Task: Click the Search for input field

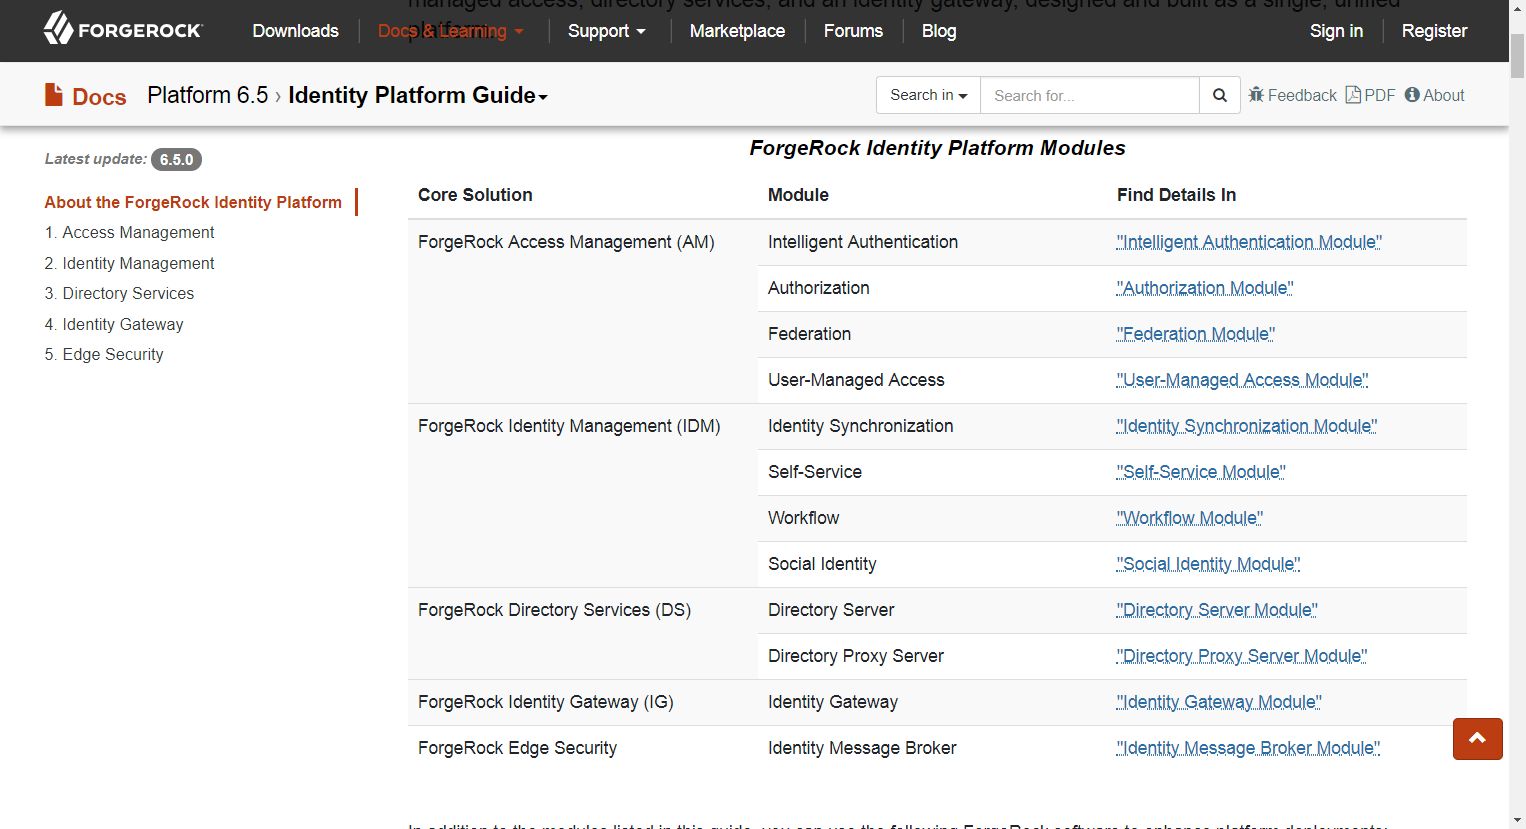Action: click(x=1089, y=95)
